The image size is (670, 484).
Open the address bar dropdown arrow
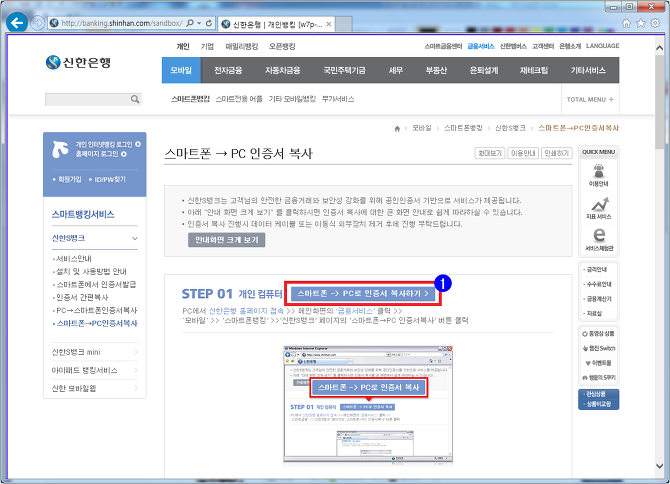pyautogui.click(x=199, y=23)
